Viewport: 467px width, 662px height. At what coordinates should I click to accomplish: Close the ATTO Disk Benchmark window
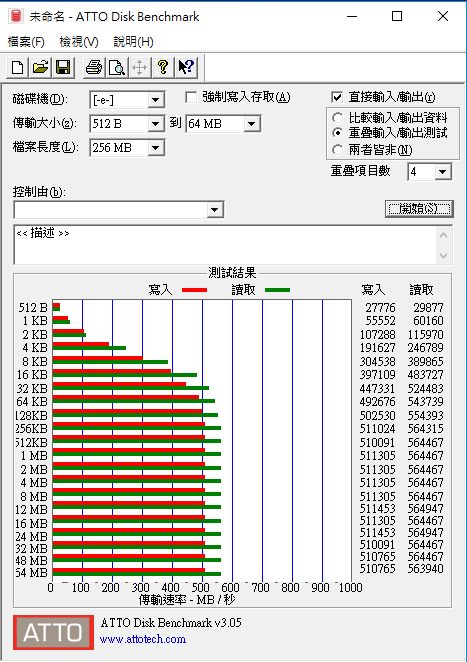[443, 16]
